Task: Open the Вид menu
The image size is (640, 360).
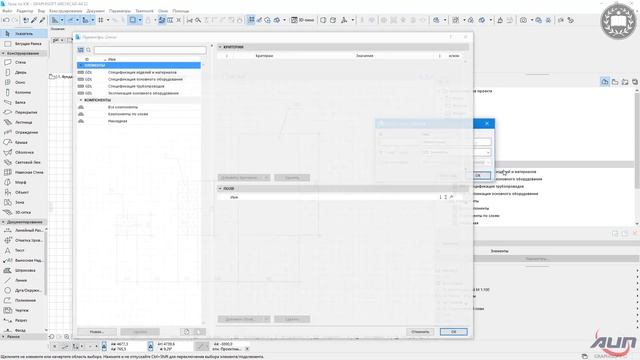Action: pyautogui.click(x=41, y=11)
